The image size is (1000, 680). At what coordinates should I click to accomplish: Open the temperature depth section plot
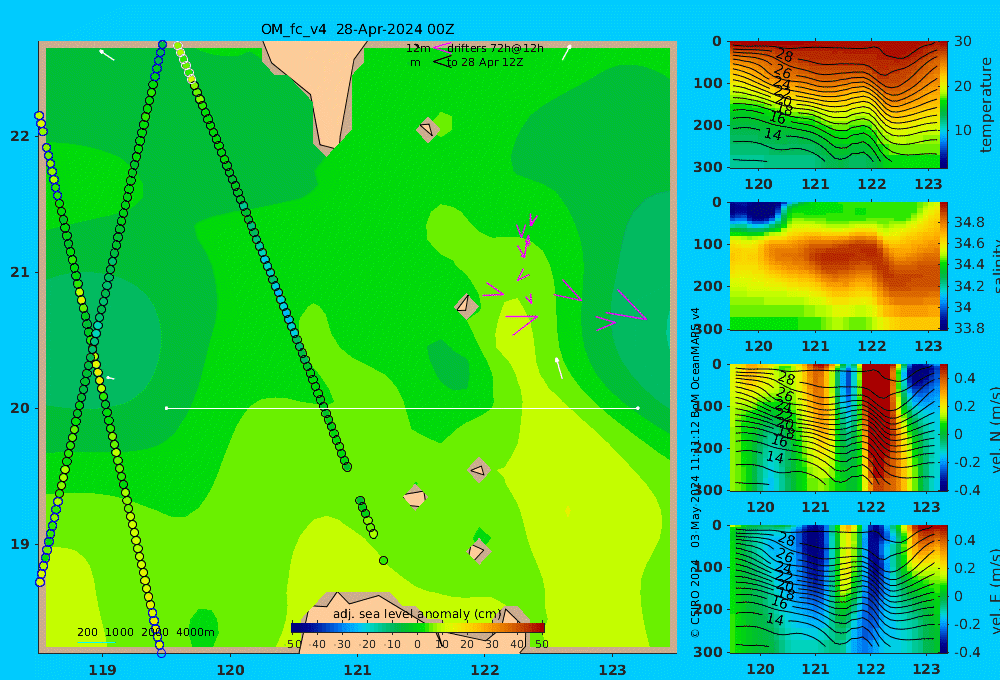click(834, 105)
